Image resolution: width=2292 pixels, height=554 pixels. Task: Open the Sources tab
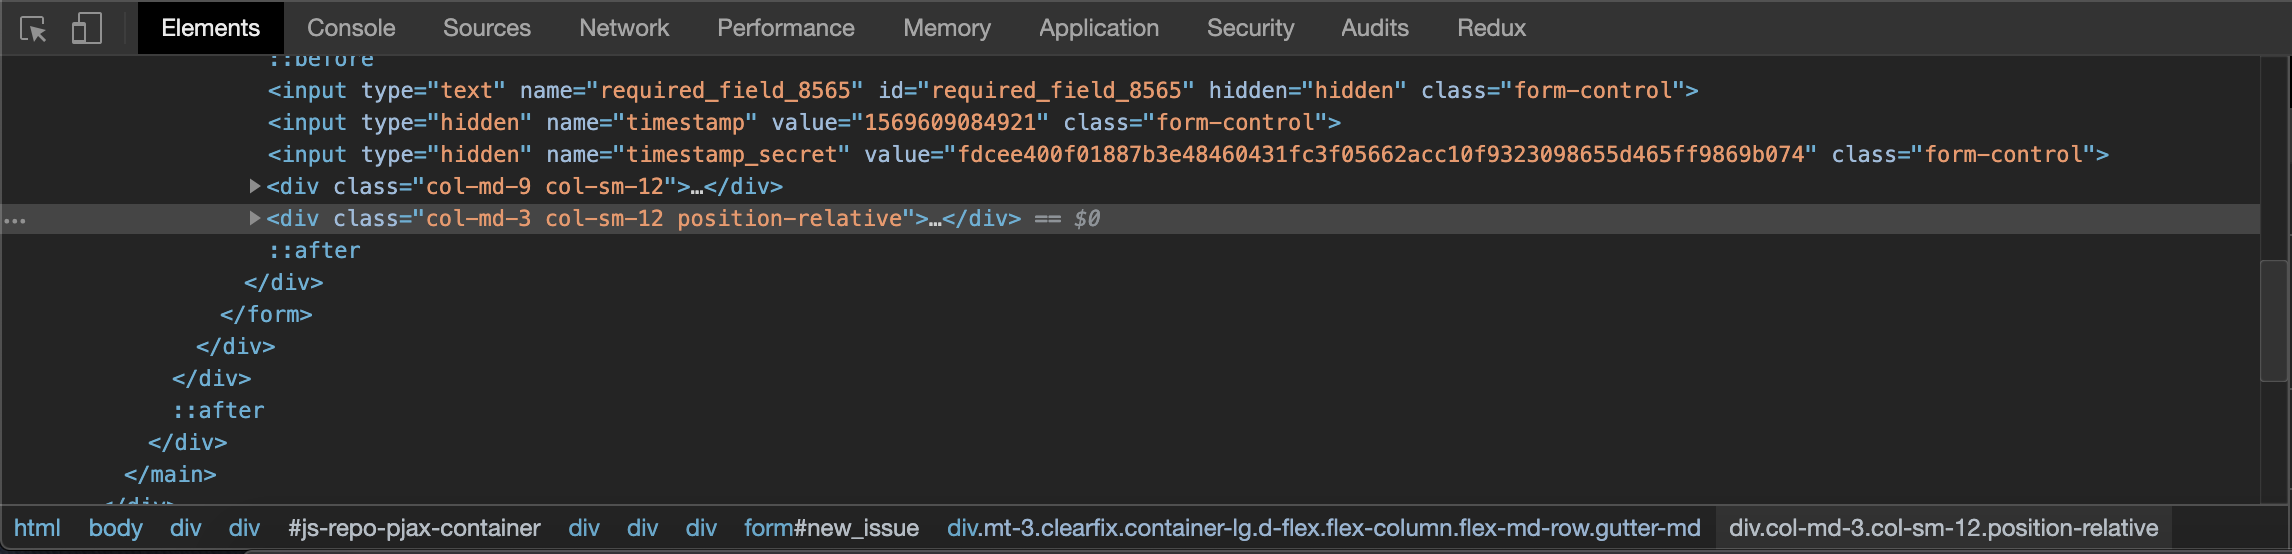pyautogui.click(x=487, y=28)
